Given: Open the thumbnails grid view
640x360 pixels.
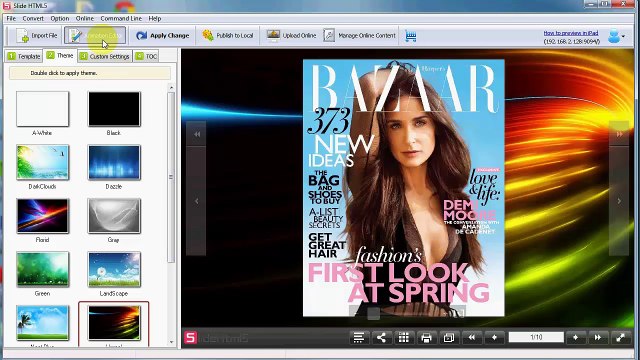Looking at the screenshot, I should pyautogui.click(x=404, y=338).
